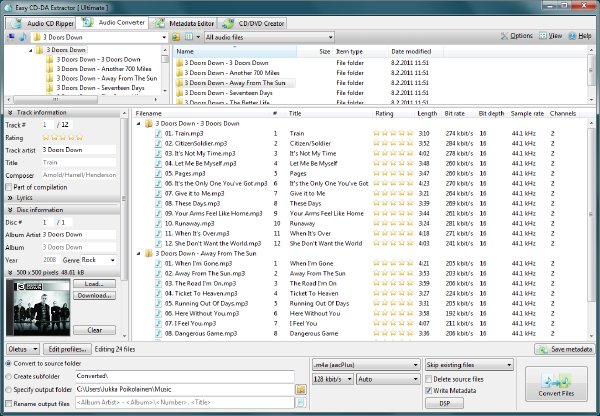
Task: Open the Genre dropdown showing Rock
Action: click(99, 260)
